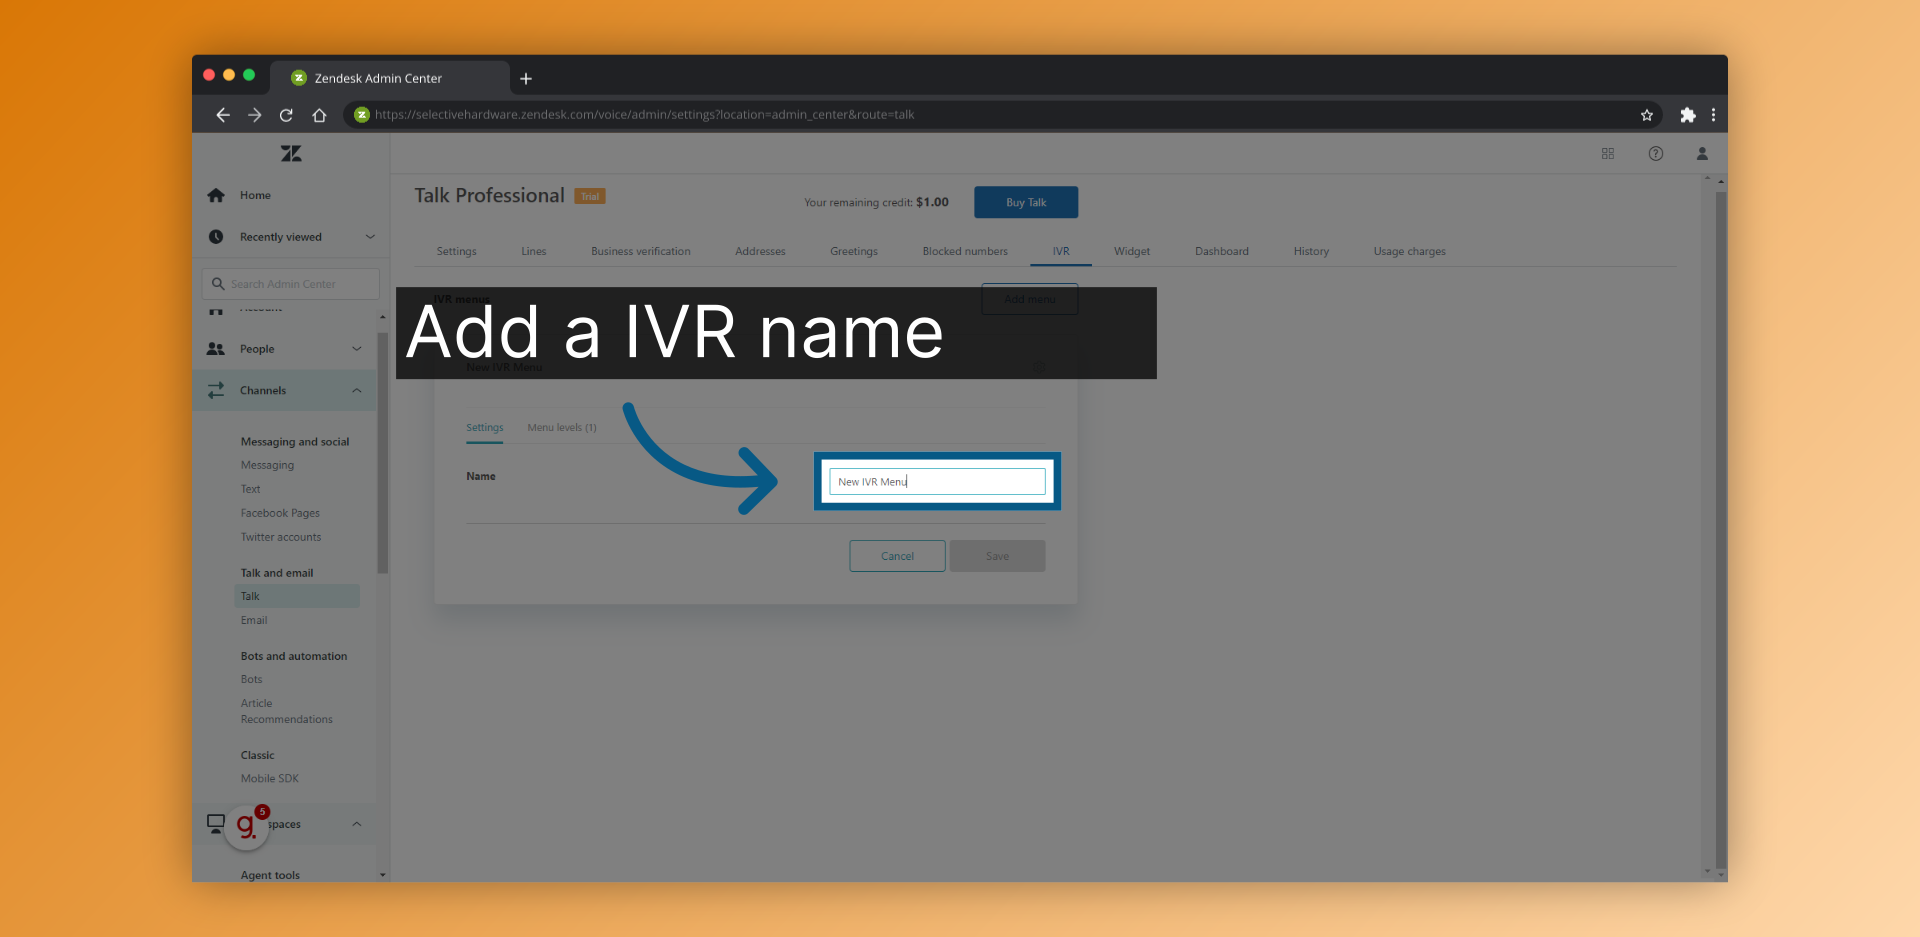1920x937 pixels.
Task: Click the main page vertical scrollbar
Action: (x=1721, y=528)
